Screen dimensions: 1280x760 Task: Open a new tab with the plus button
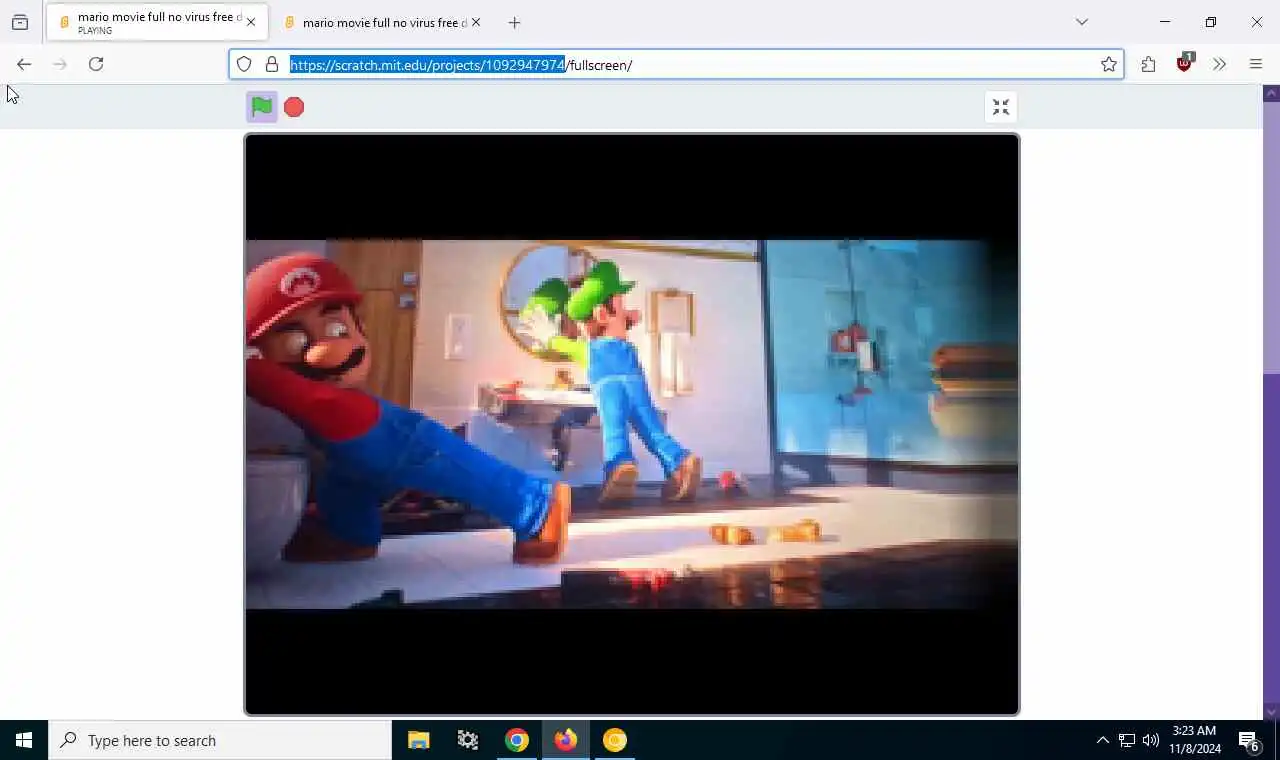tap(514, 22)
